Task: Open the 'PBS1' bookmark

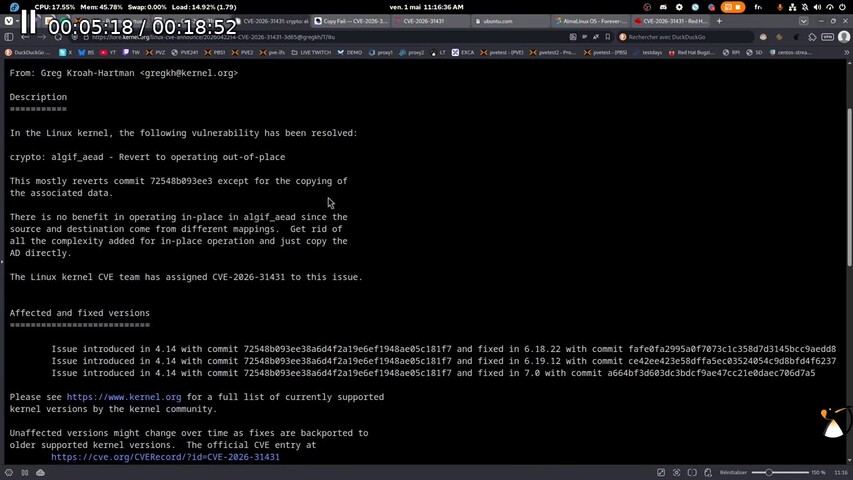Action: click(x=215, y=53)
